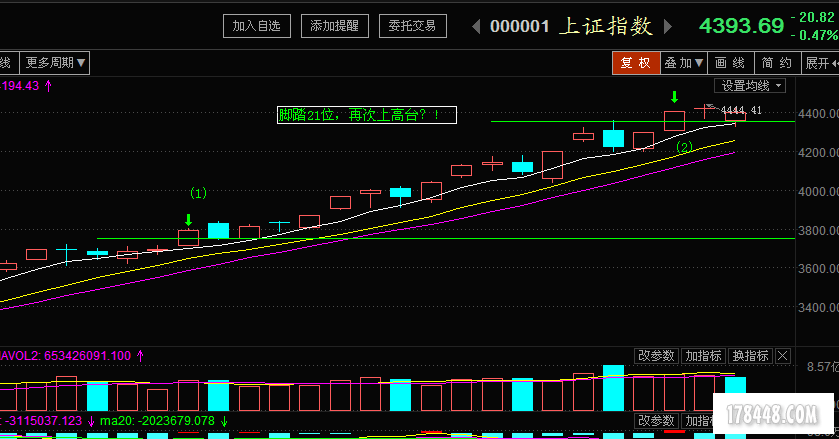Open 设置均线 moving average dropdown
The image size is (839, 439).
pos(754,86)
